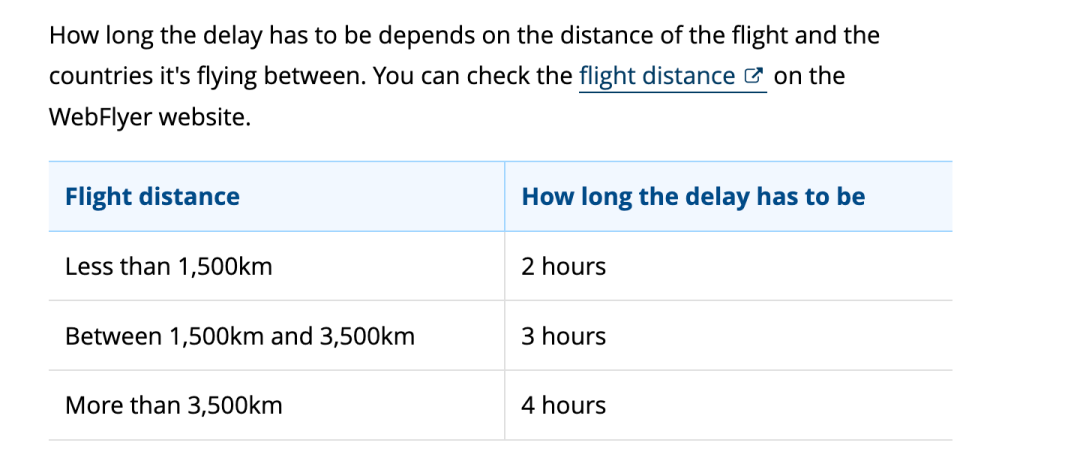Click the phrase "How long the delay" in paragraph
This screenshot has width=1080, height=455.
point(156,35)
